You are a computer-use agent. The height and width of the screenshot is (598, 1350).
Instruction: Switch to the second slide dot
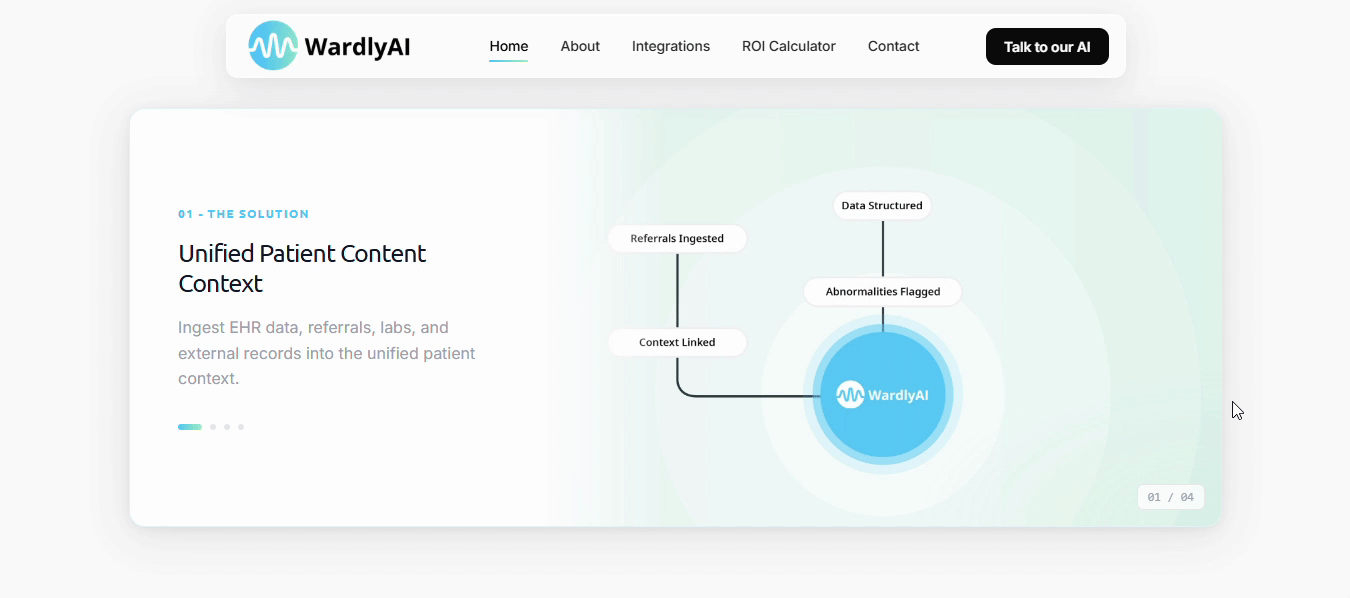[213, 427]
